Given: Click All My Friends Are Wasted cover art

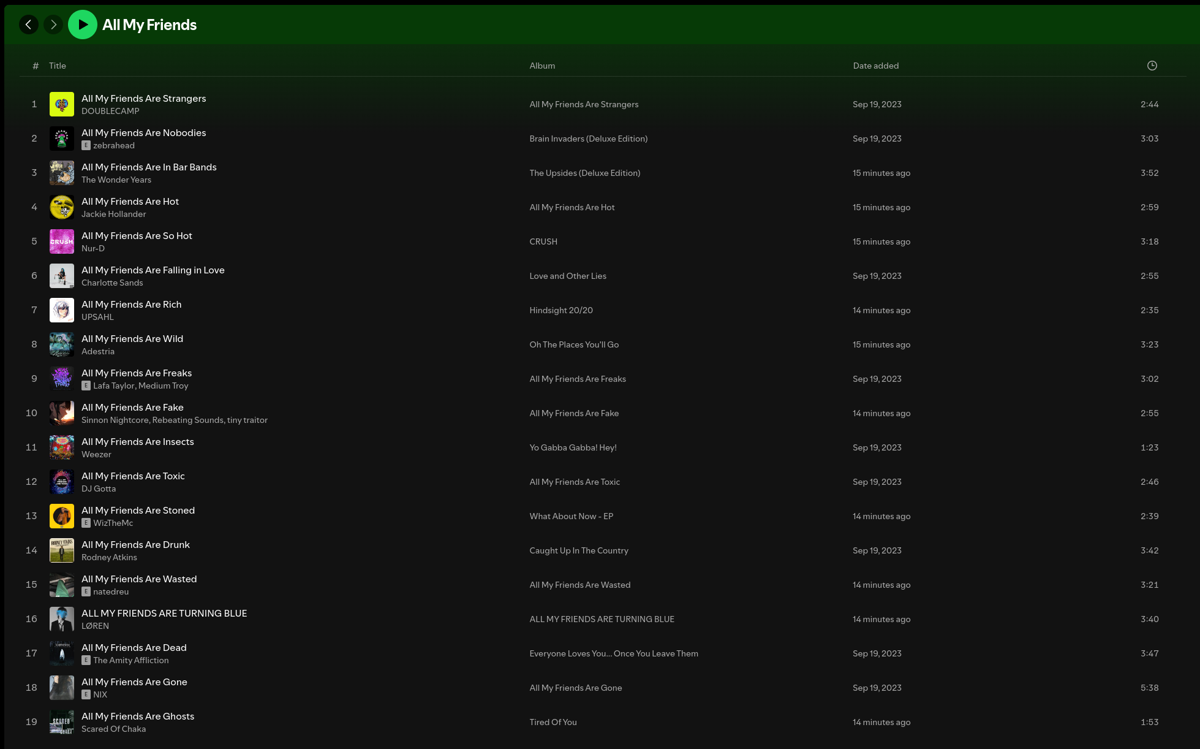Looking at the screenshot, I should pyautogui.click(x=62, y=585).
